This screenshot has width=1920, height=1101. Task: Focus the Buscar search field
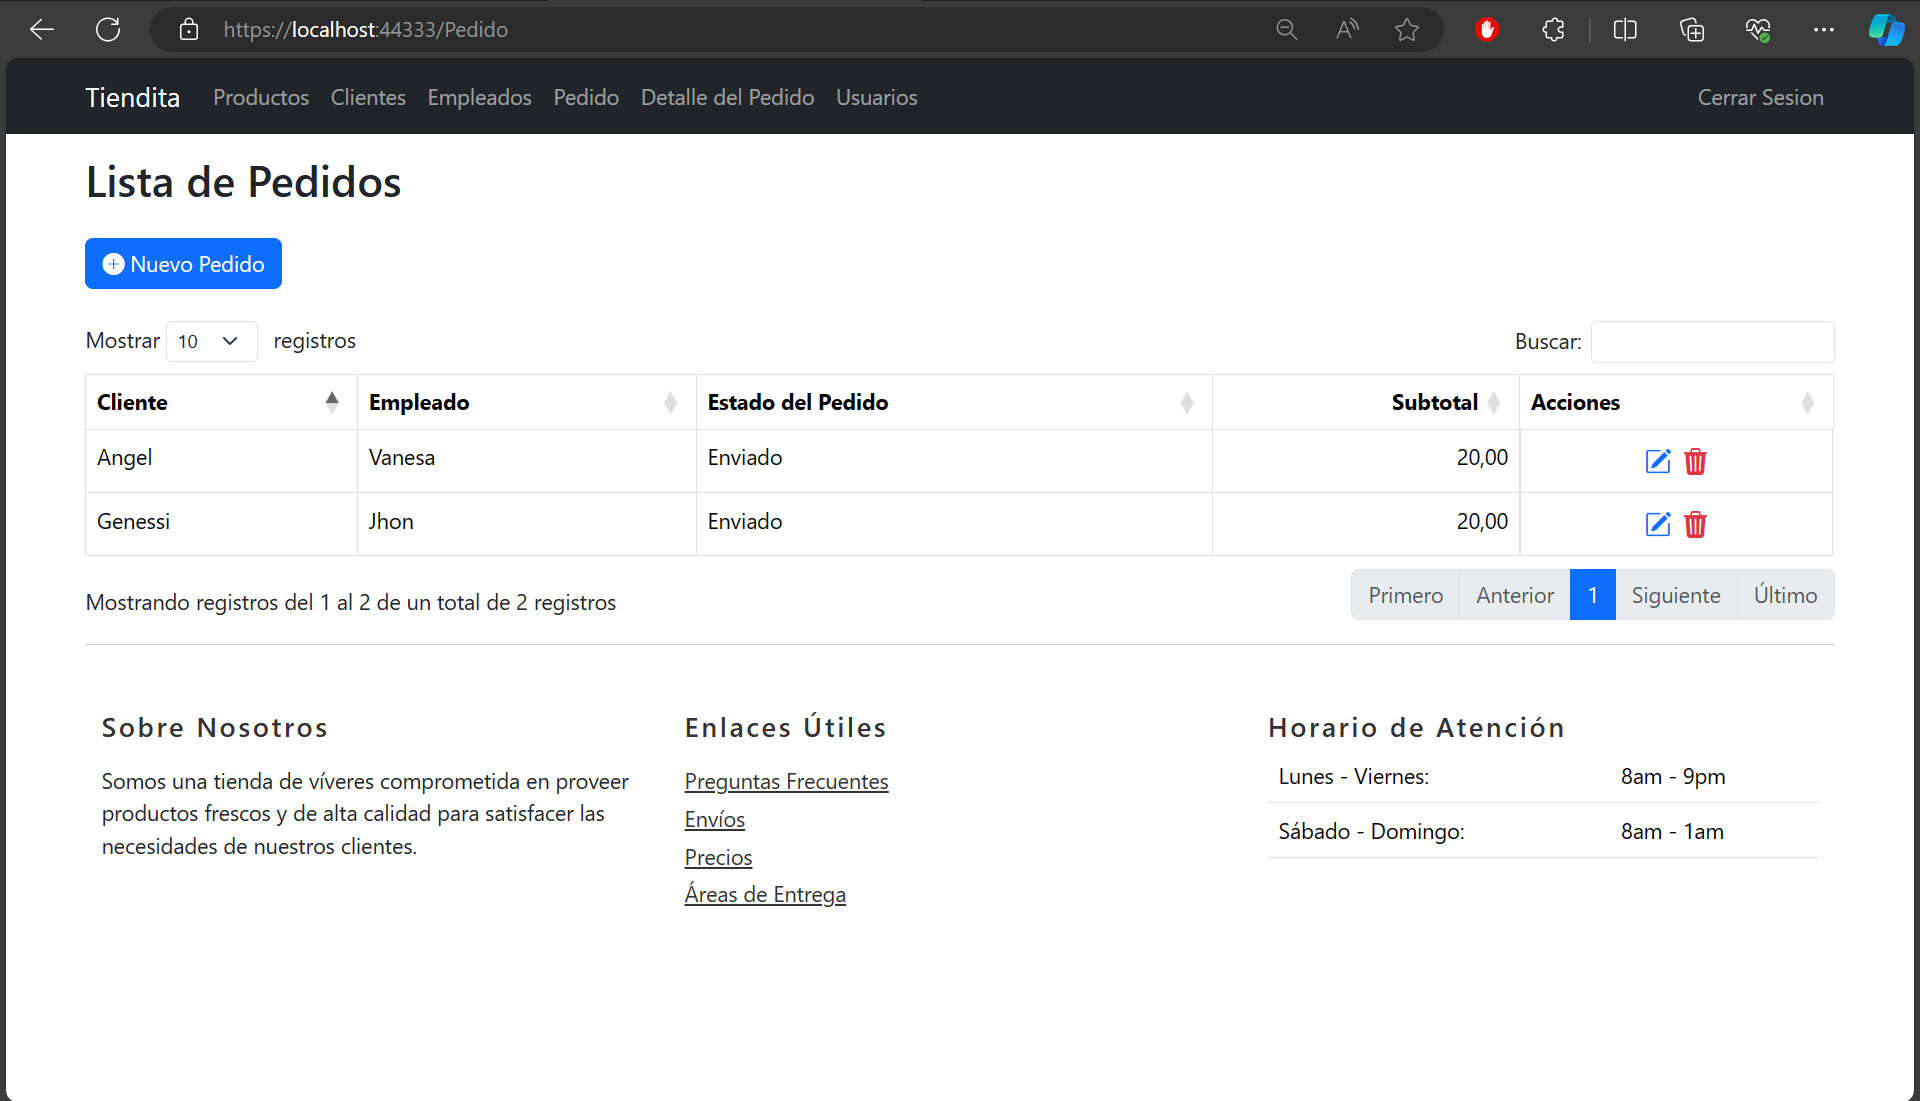[1712, 342]
